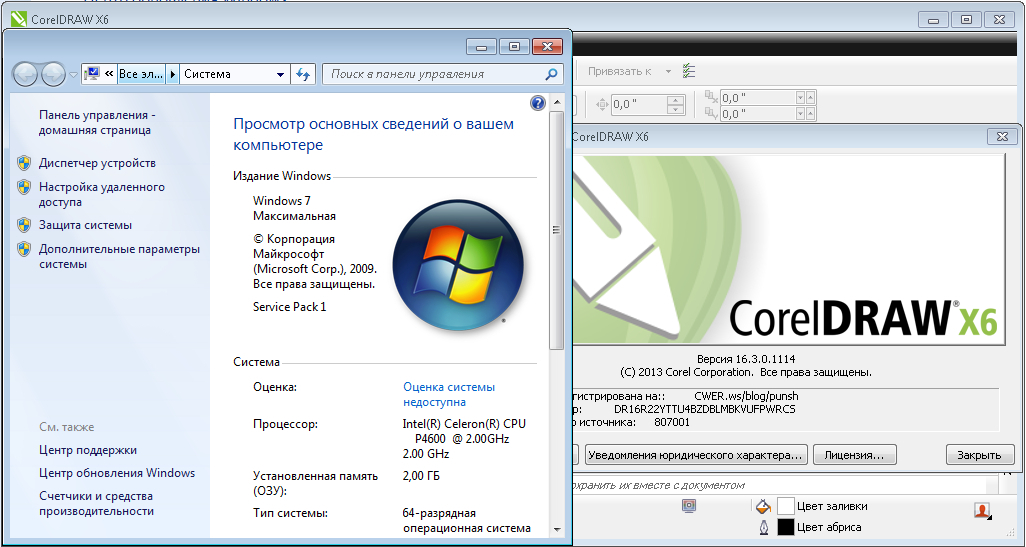The height and width of the screenshot is (547, 1026).
Task: Click the duplicate distance Y icon
Action: tap(711, 114)
